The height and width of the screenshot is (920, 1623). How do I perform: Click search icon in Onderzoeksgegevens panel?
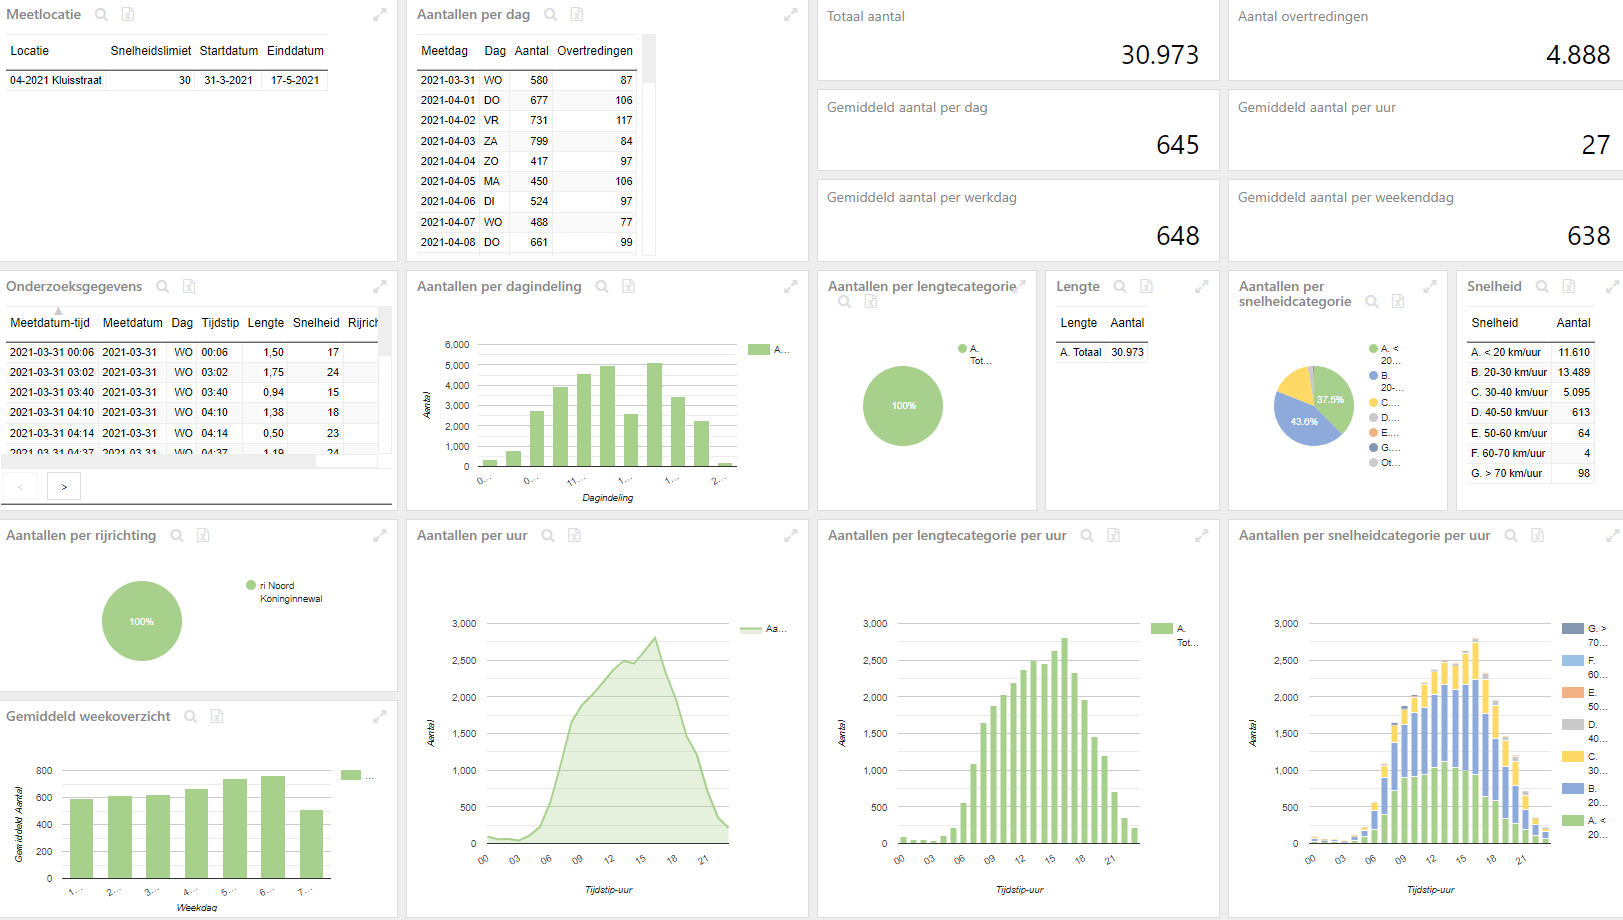point(162,287)
